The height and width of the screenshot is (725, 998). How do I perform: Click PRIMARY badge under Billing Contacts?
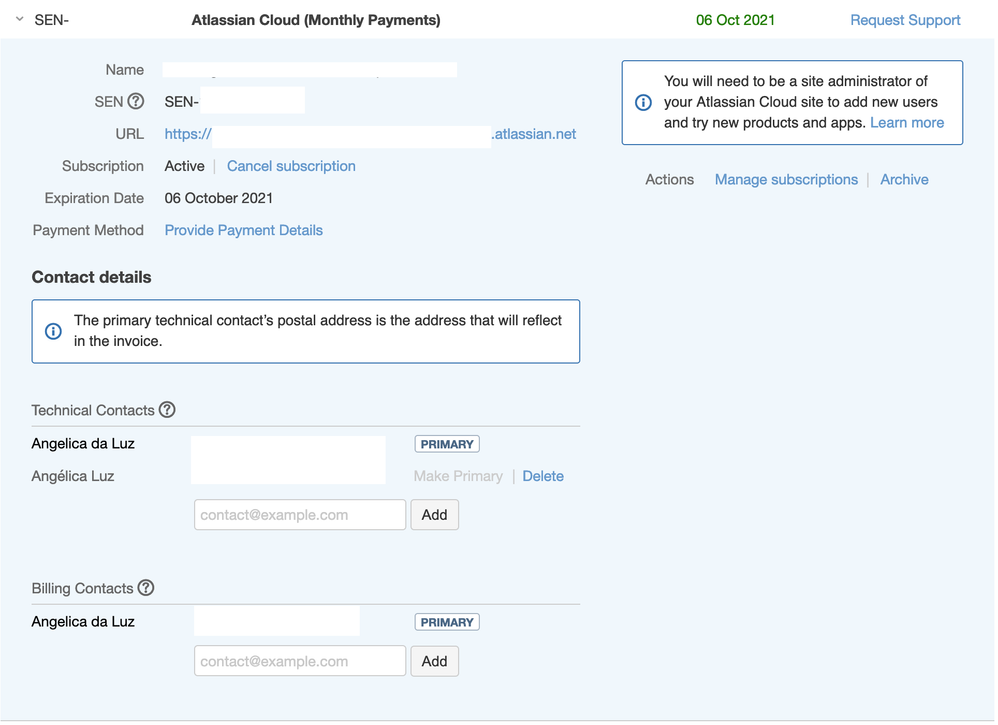point(447,623)
